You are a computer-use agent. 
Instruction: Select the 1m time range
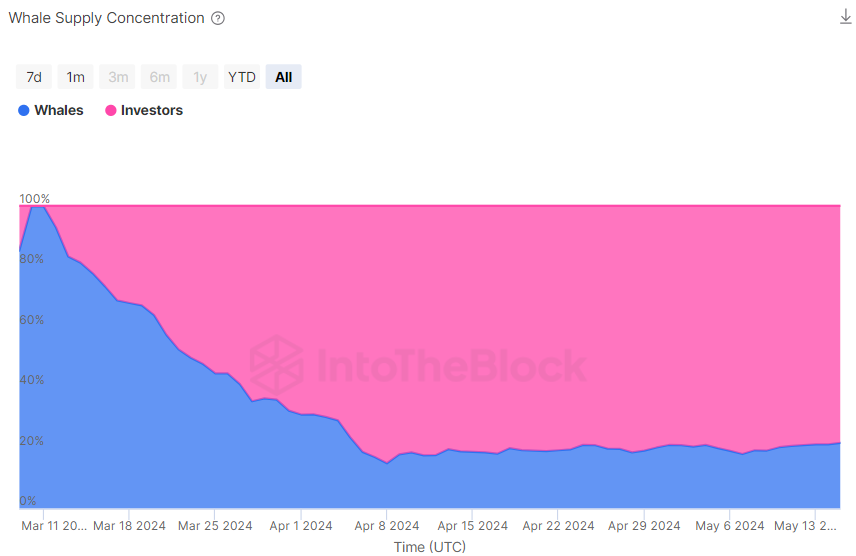[76, 77]
